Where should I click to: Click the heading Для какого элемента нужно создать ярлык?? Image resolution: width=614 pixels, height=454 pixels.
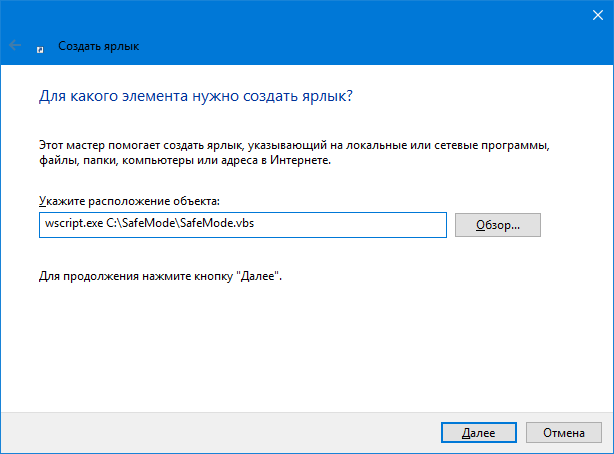pos(196,96)
